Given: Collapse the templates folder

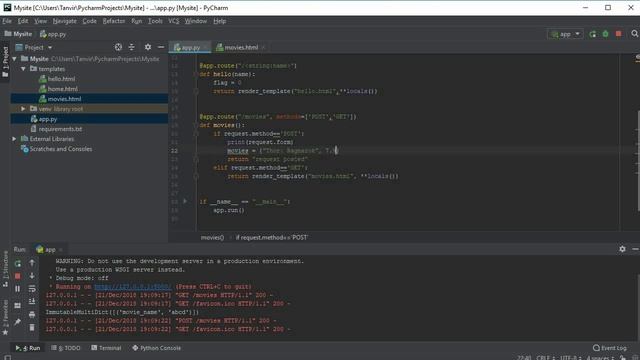Looking at the screenshot, I should coord(23,69).
